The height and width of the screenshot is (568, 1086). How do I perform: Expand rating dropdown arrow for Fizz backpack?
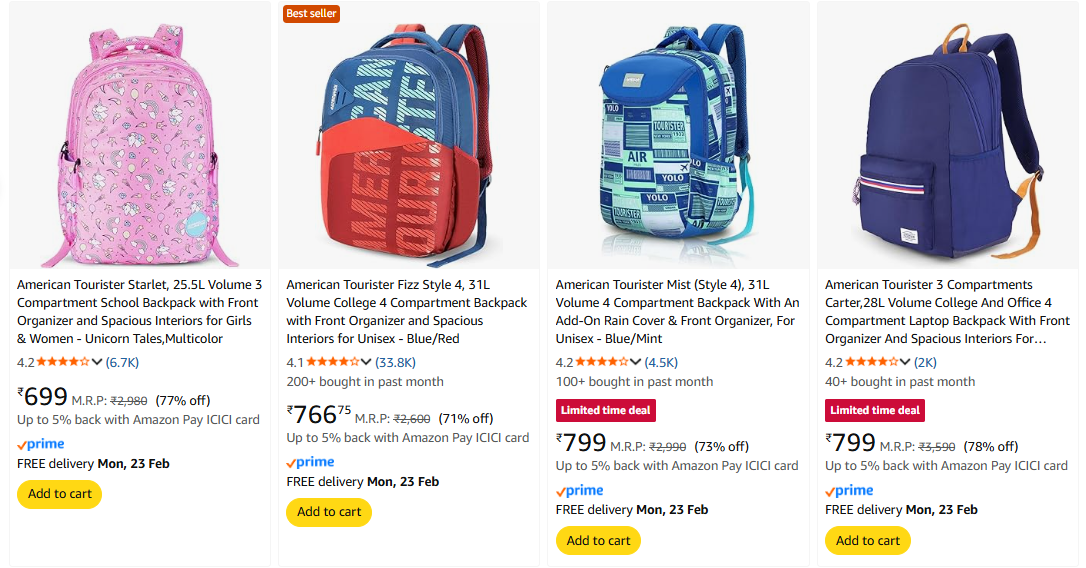pyautogui.click(x=367, y=362)
